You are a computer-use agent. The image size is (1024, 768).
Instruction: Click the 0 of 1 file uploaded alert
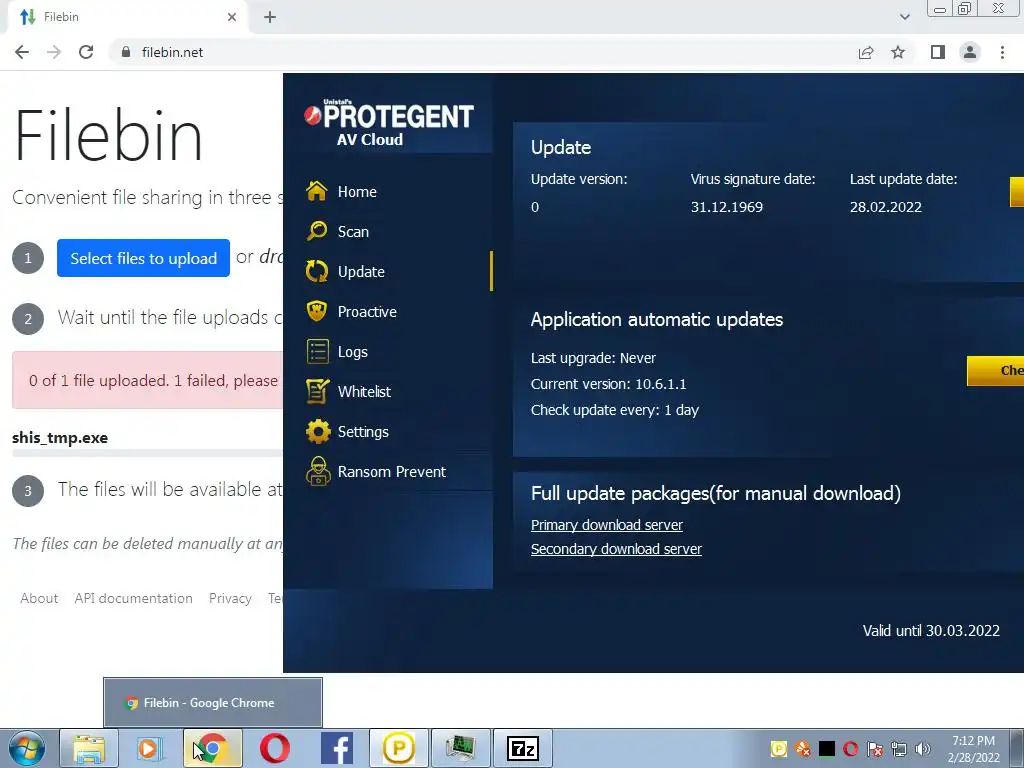(x=148, y=380)
